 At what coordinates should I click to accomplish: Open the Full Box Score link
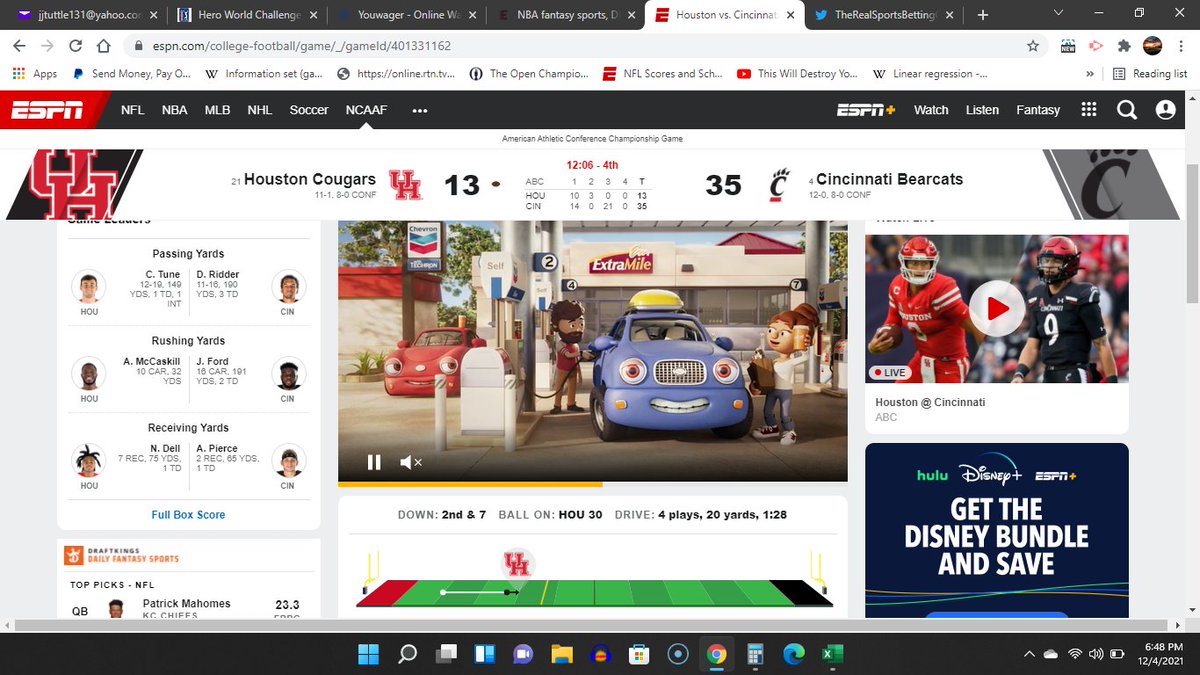point(189,515)
